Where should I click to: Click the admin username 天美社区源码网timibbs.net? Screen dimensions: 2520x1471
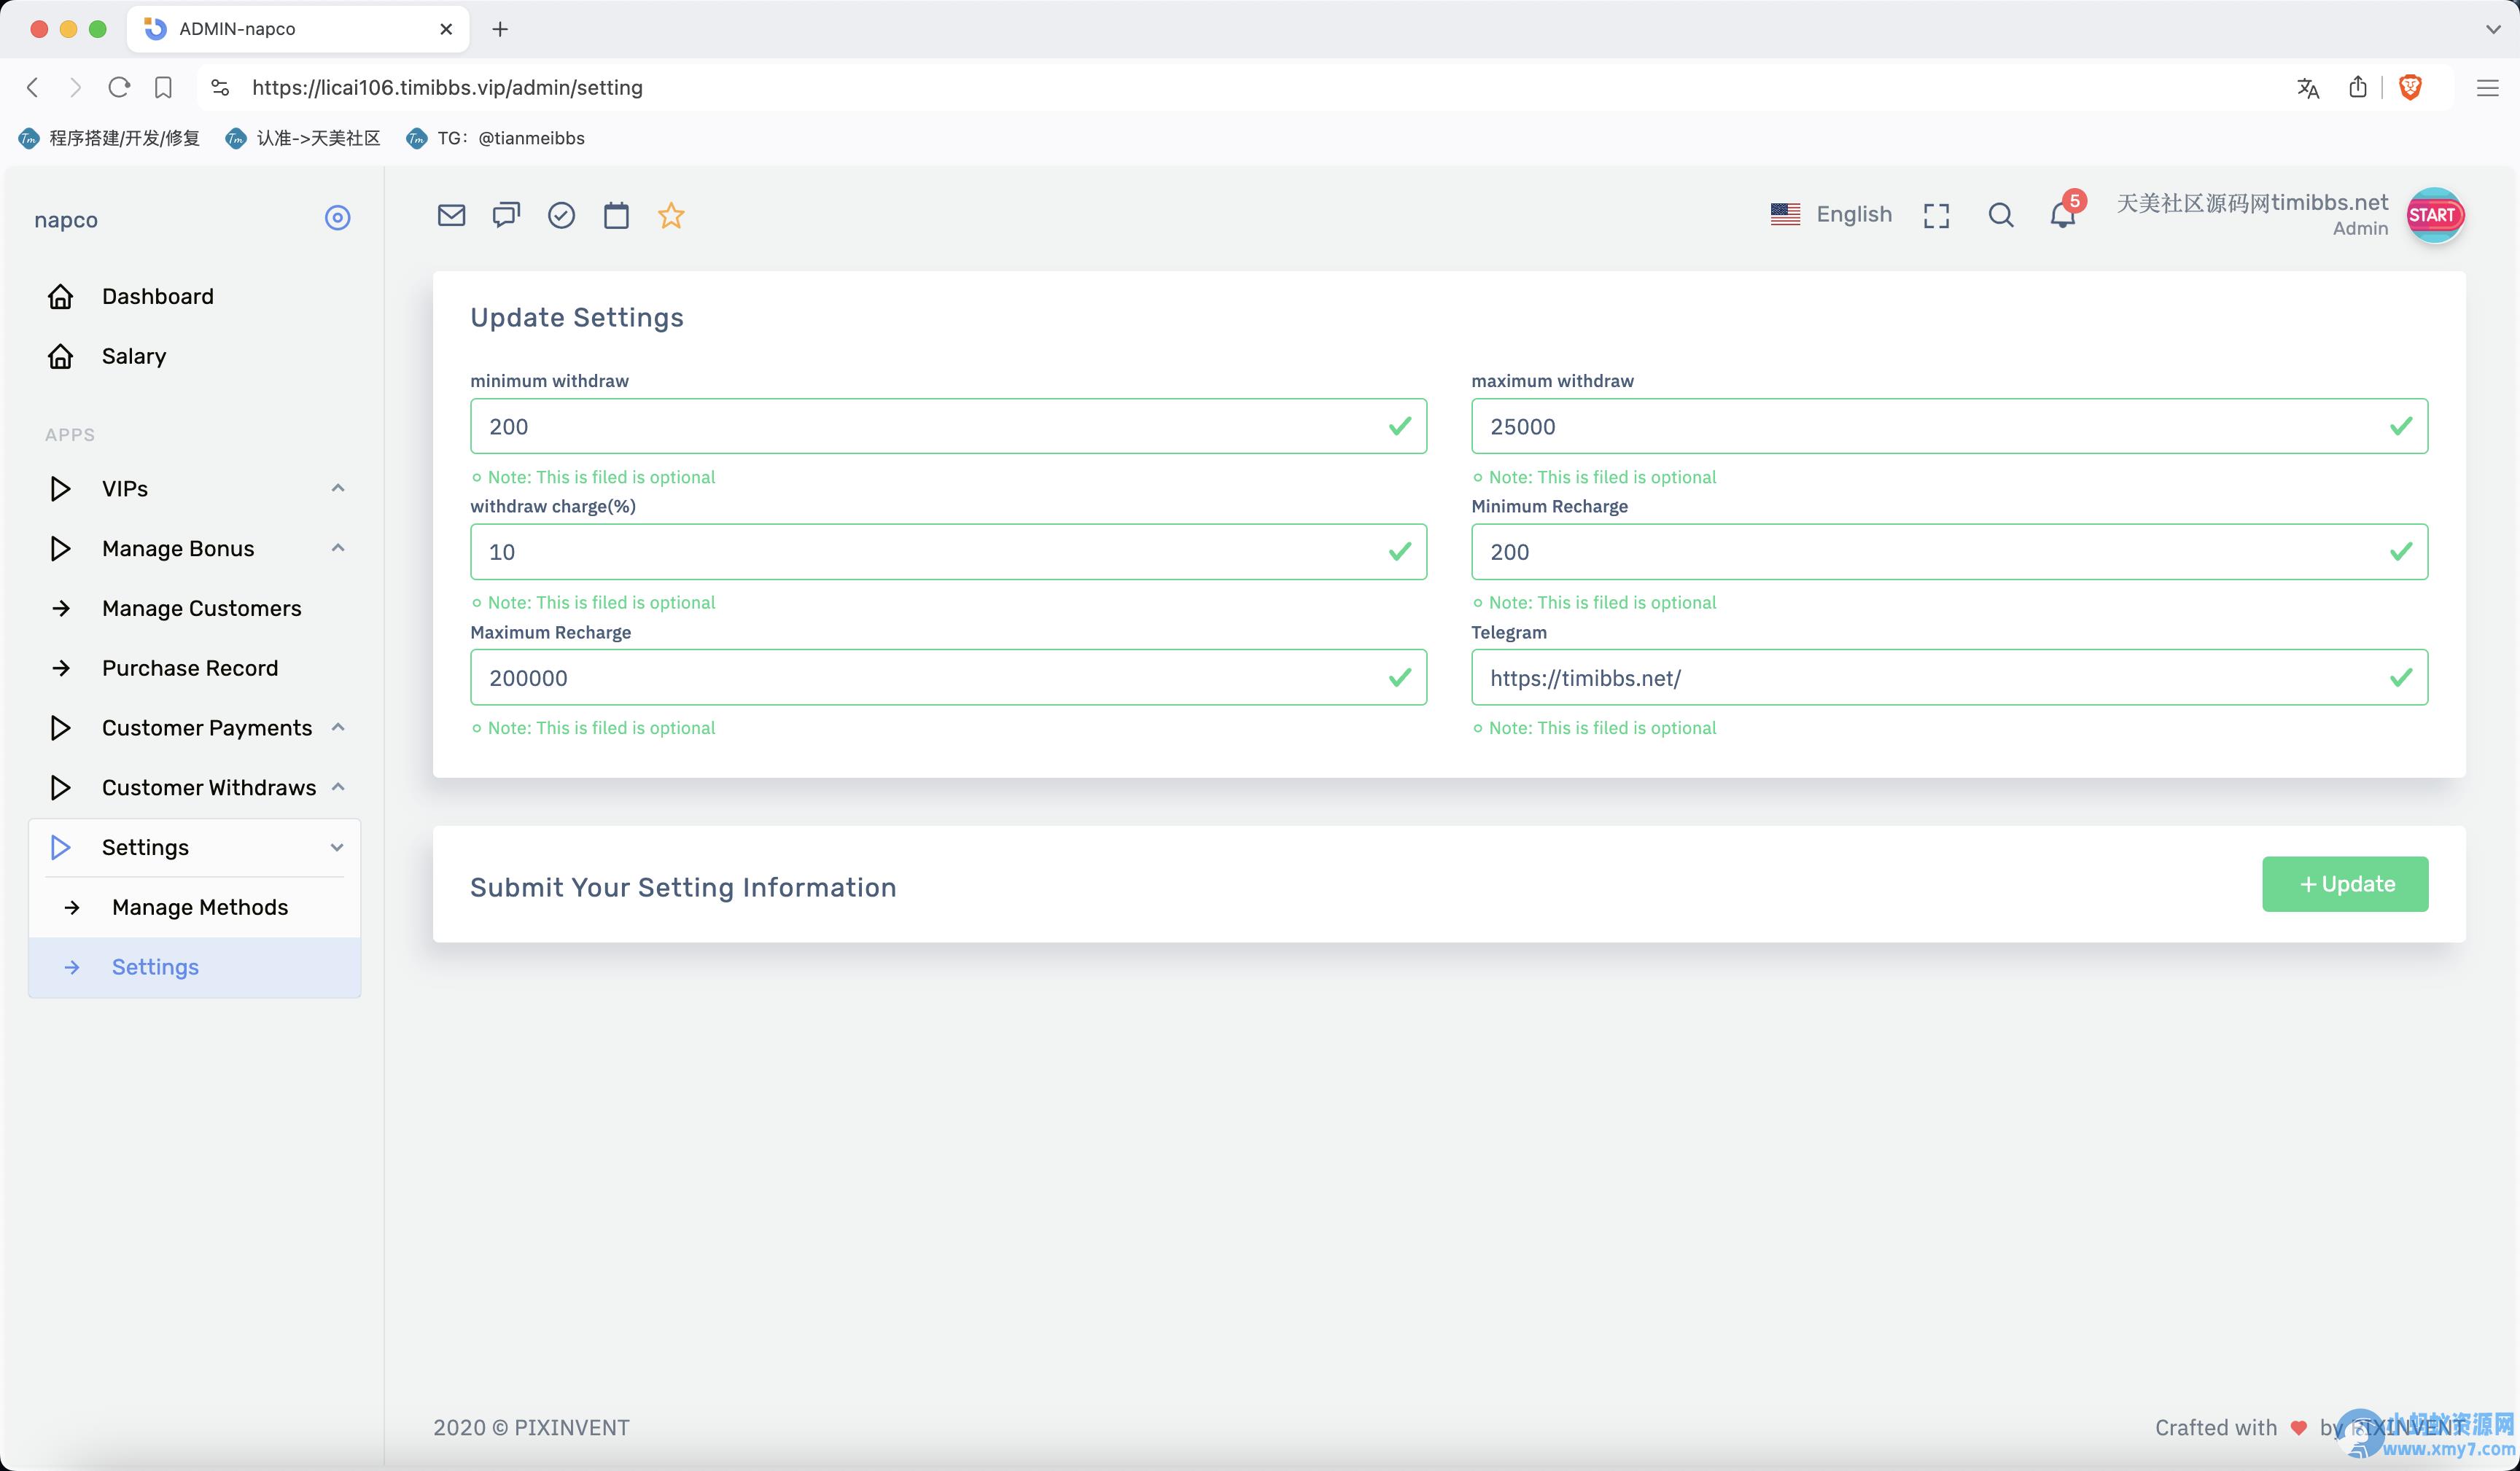pyautogui.click(x=2252, y=203)
